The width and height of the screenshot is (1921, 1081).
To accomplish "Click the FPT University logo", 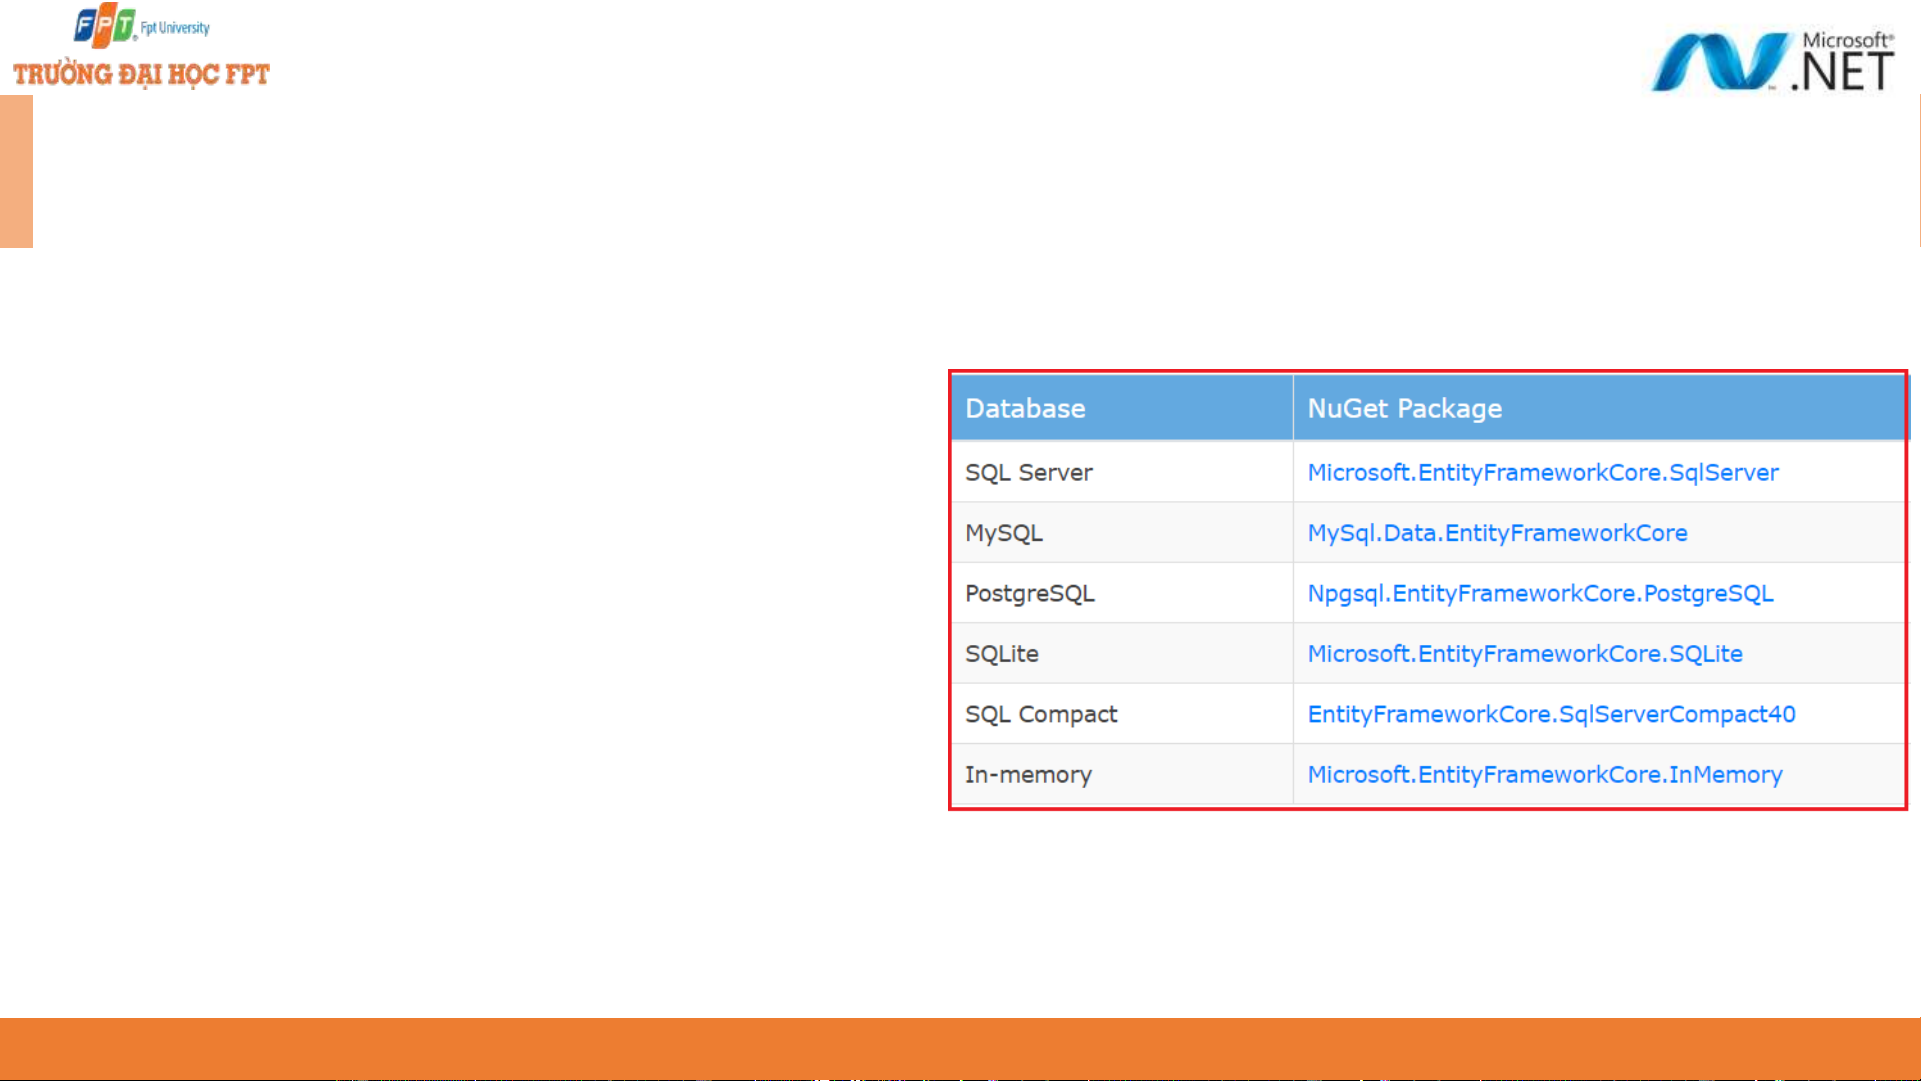I will [x=104, y=25].
